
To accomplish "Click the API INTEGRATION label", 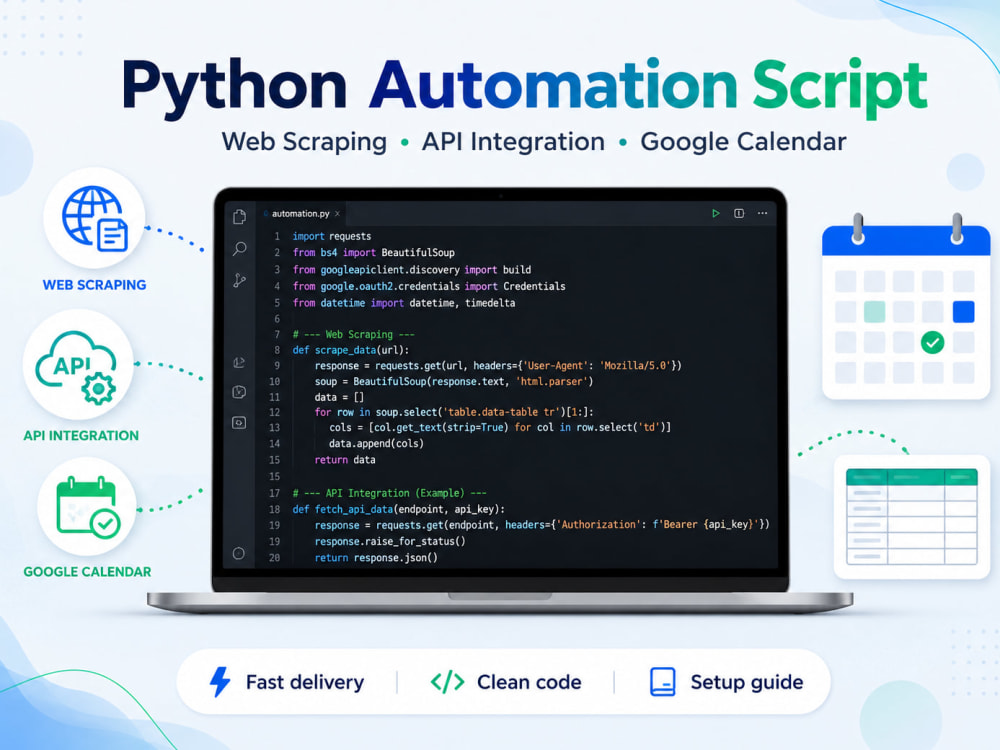I will (x=81, y=436).
